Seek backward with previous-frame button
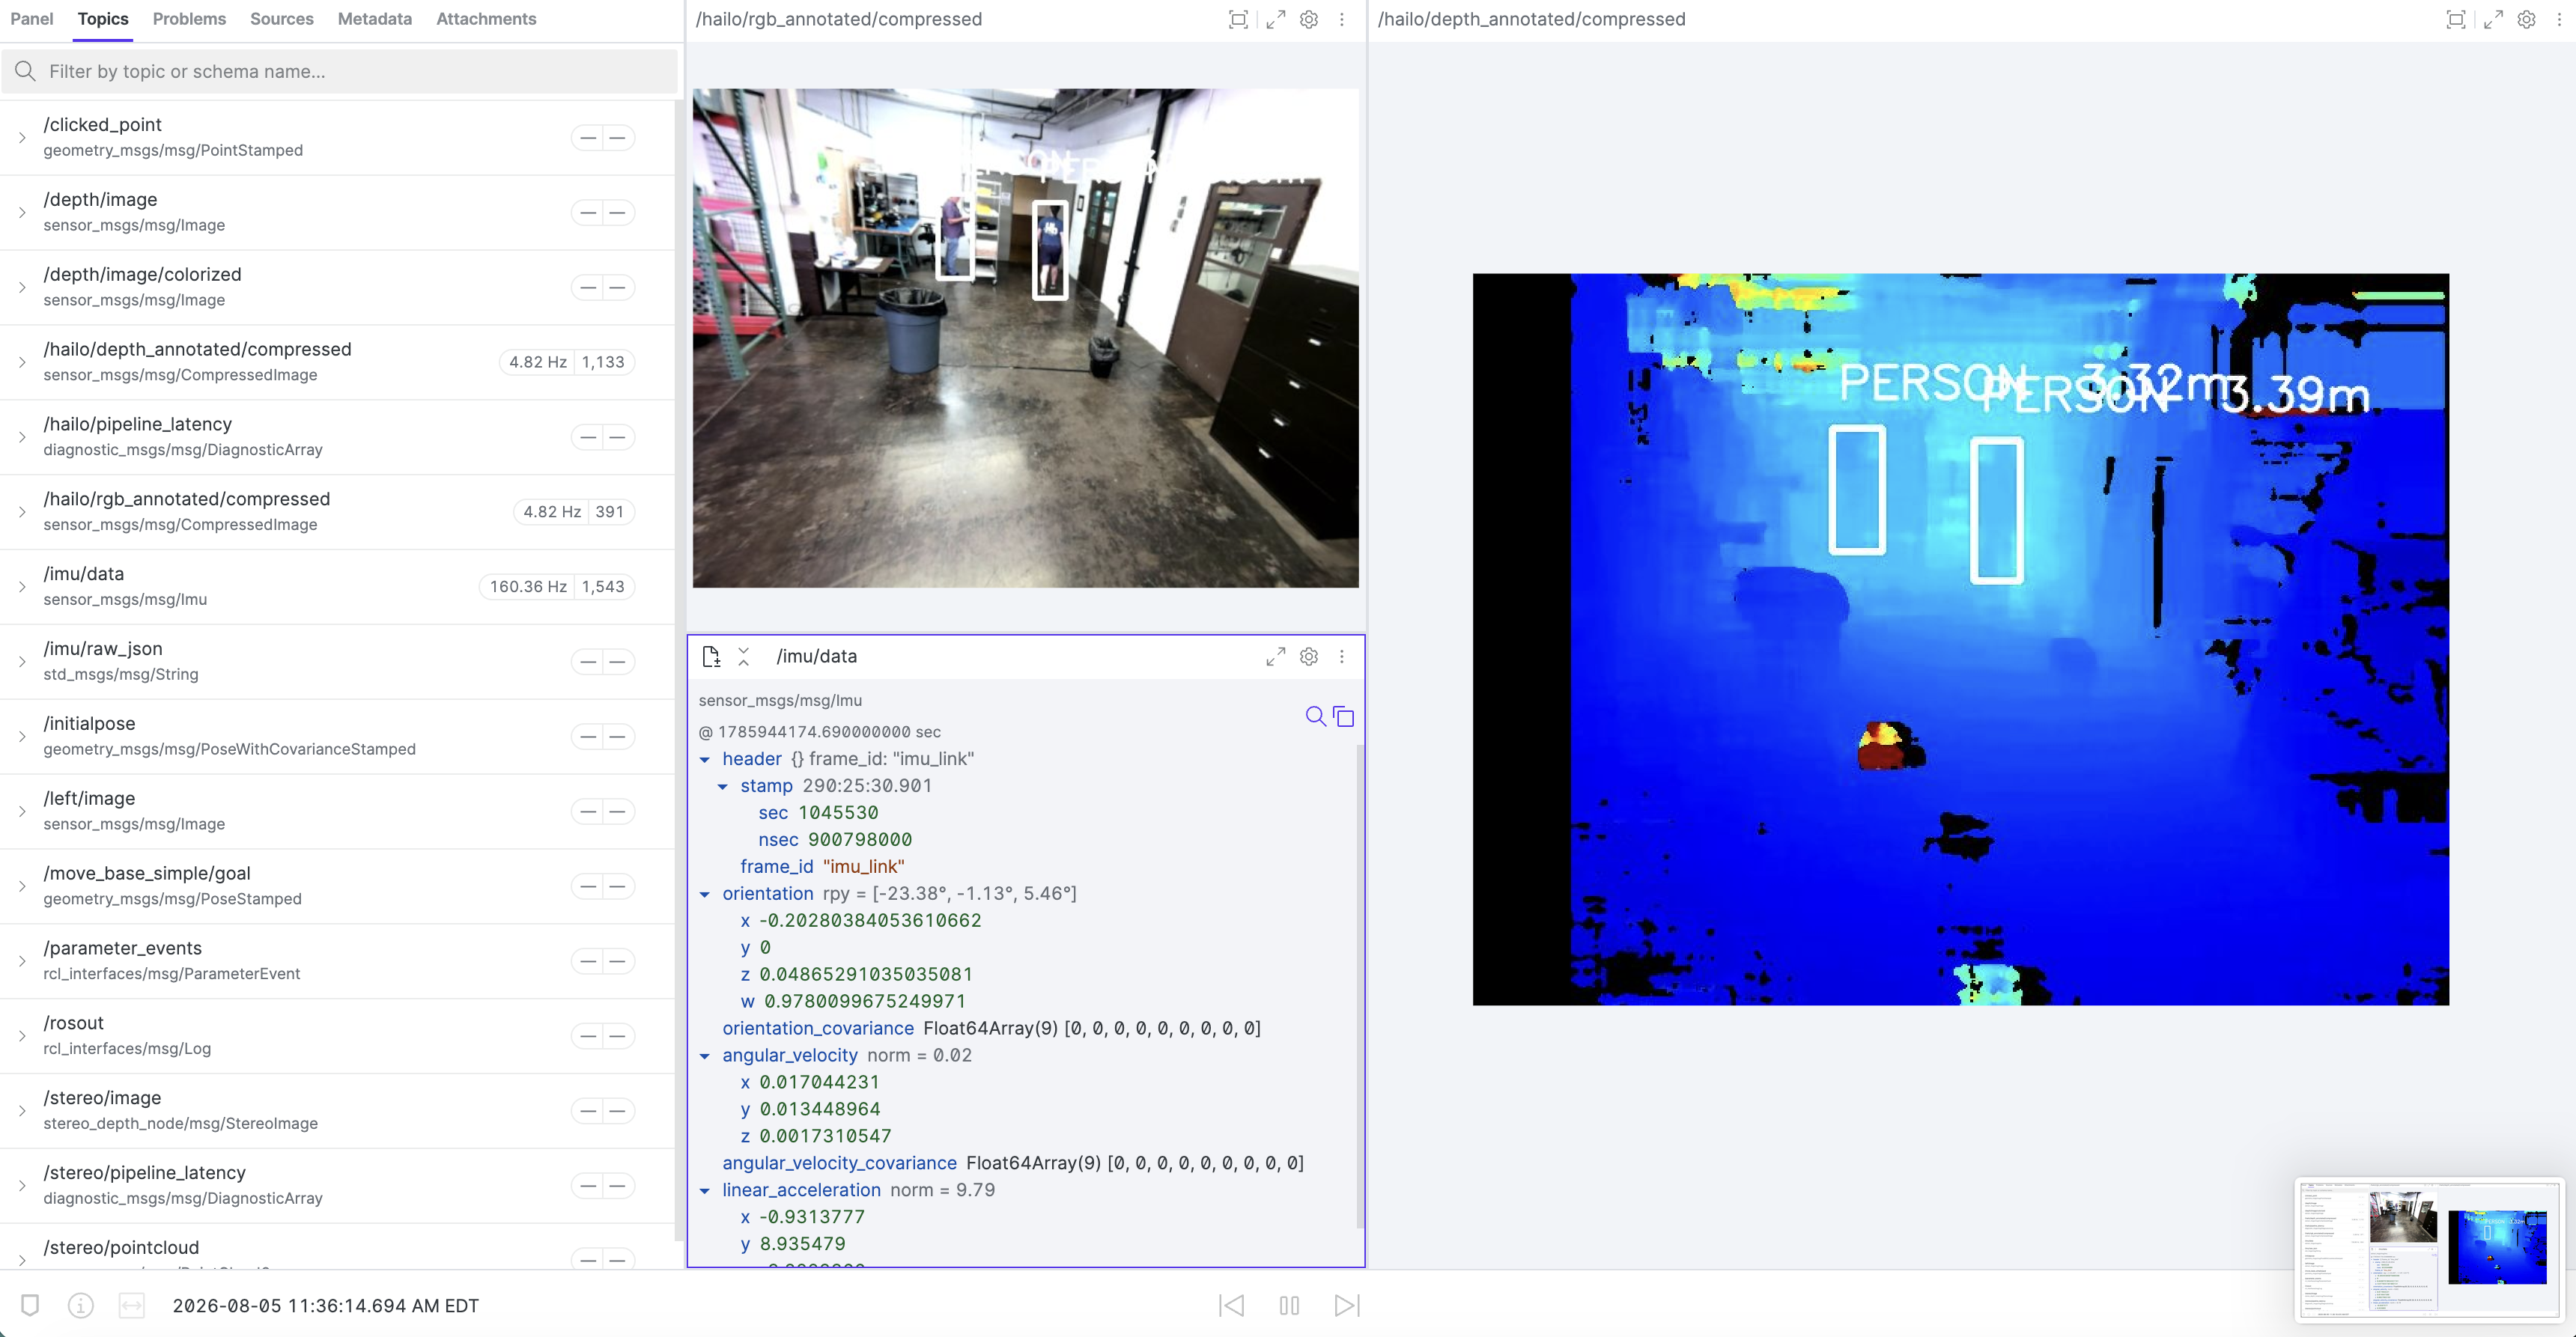This screenshot has height=1337, width=2576. coord(1232,1305)
